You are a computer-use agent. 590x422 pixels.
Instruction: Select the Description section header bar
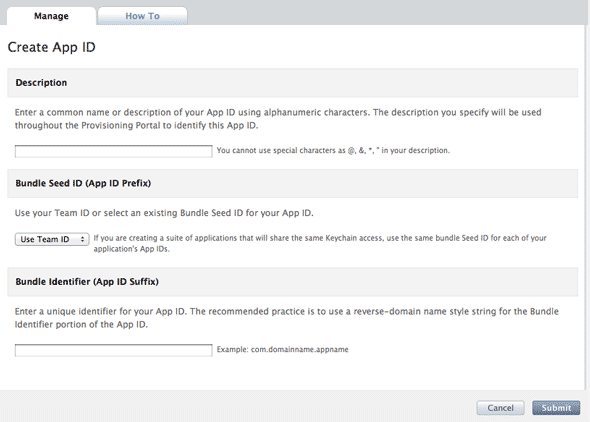click(x=292, y=83)
